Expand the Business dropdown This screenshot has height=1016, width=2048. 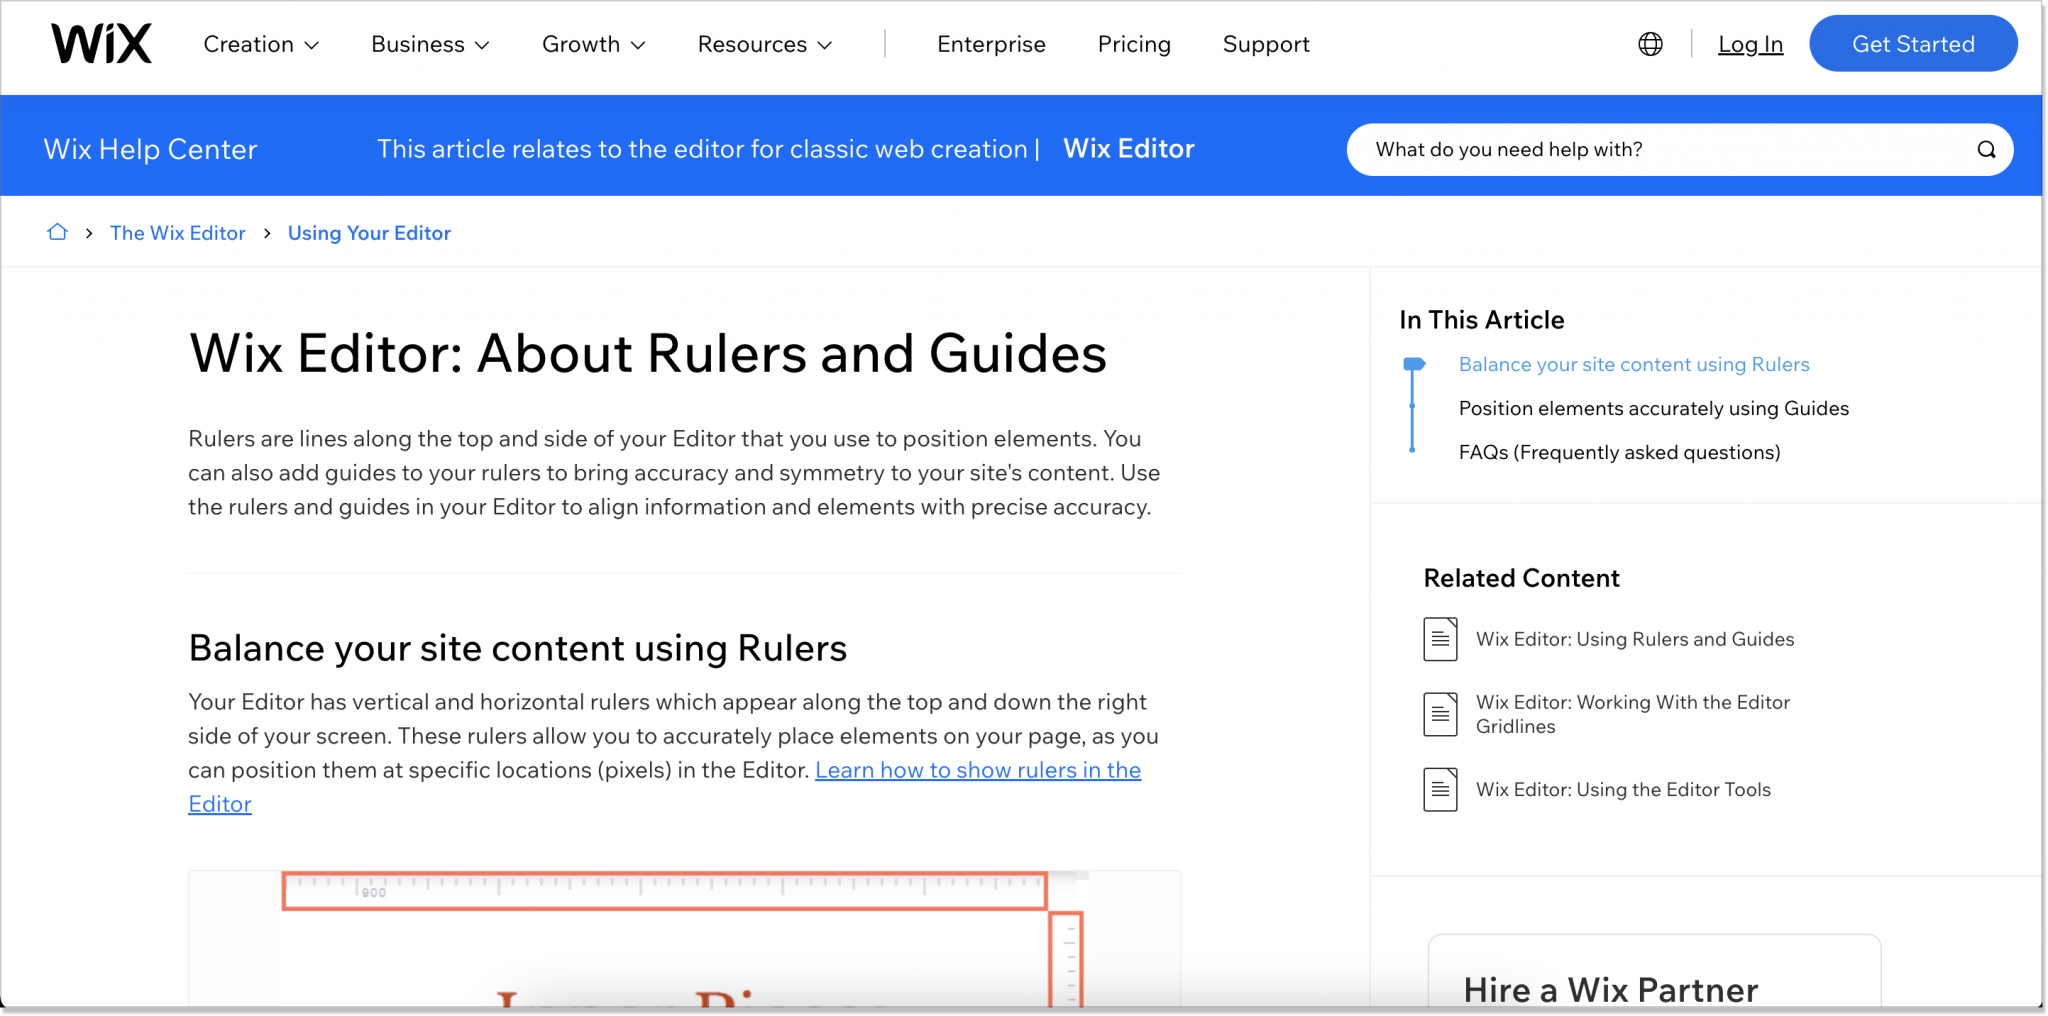point(429,44)
